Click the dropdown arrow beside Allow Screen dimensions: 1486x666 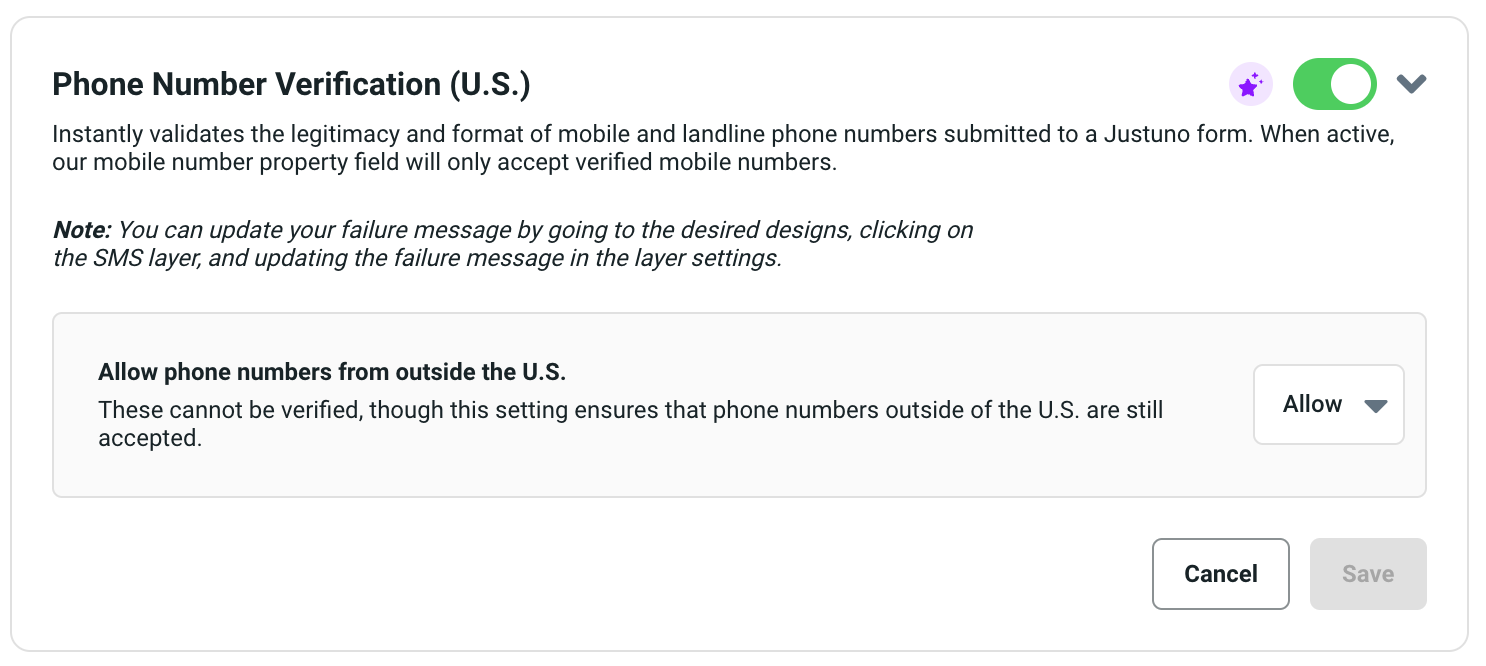pos(1376,405)
